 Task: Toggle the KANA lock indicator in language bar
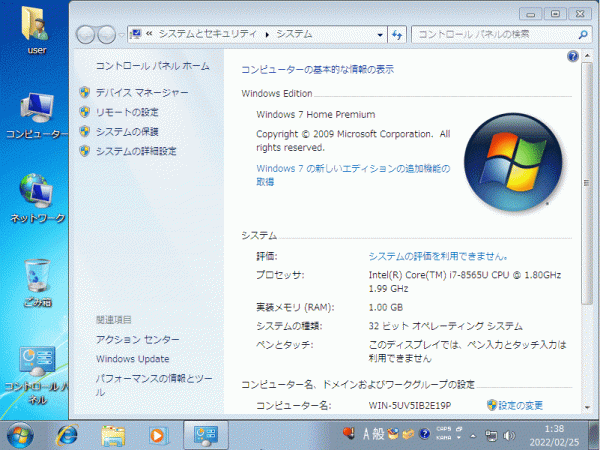pos(443,437)
